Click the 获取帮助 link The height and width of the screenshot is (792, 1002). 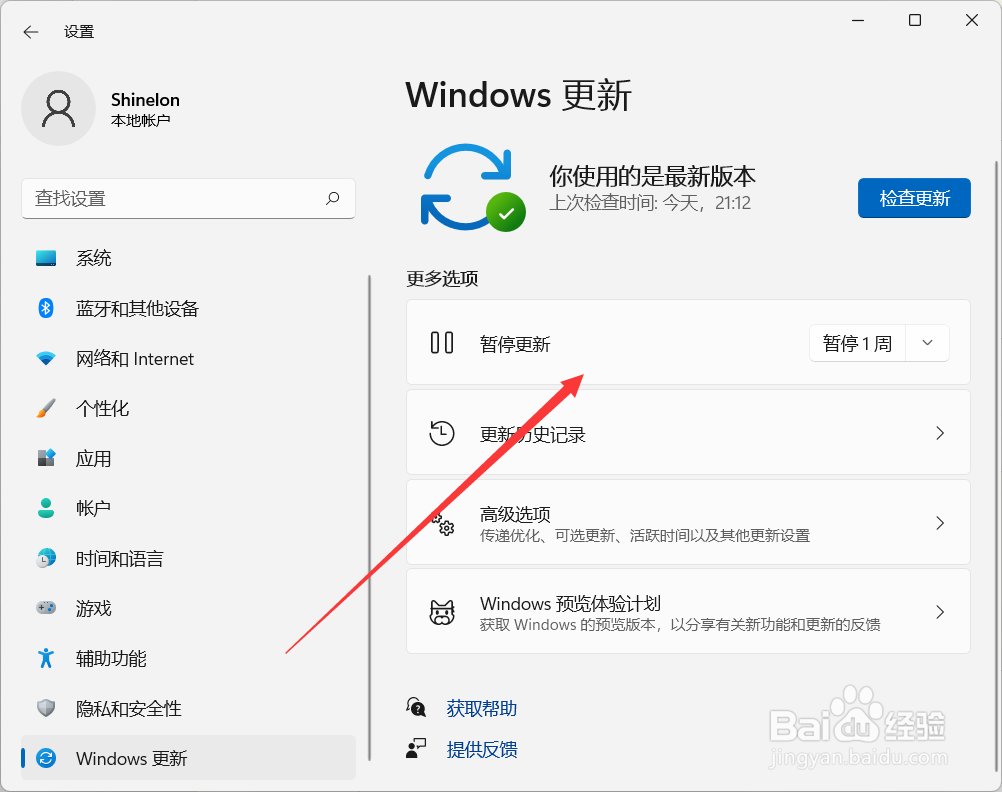point(482,708)
